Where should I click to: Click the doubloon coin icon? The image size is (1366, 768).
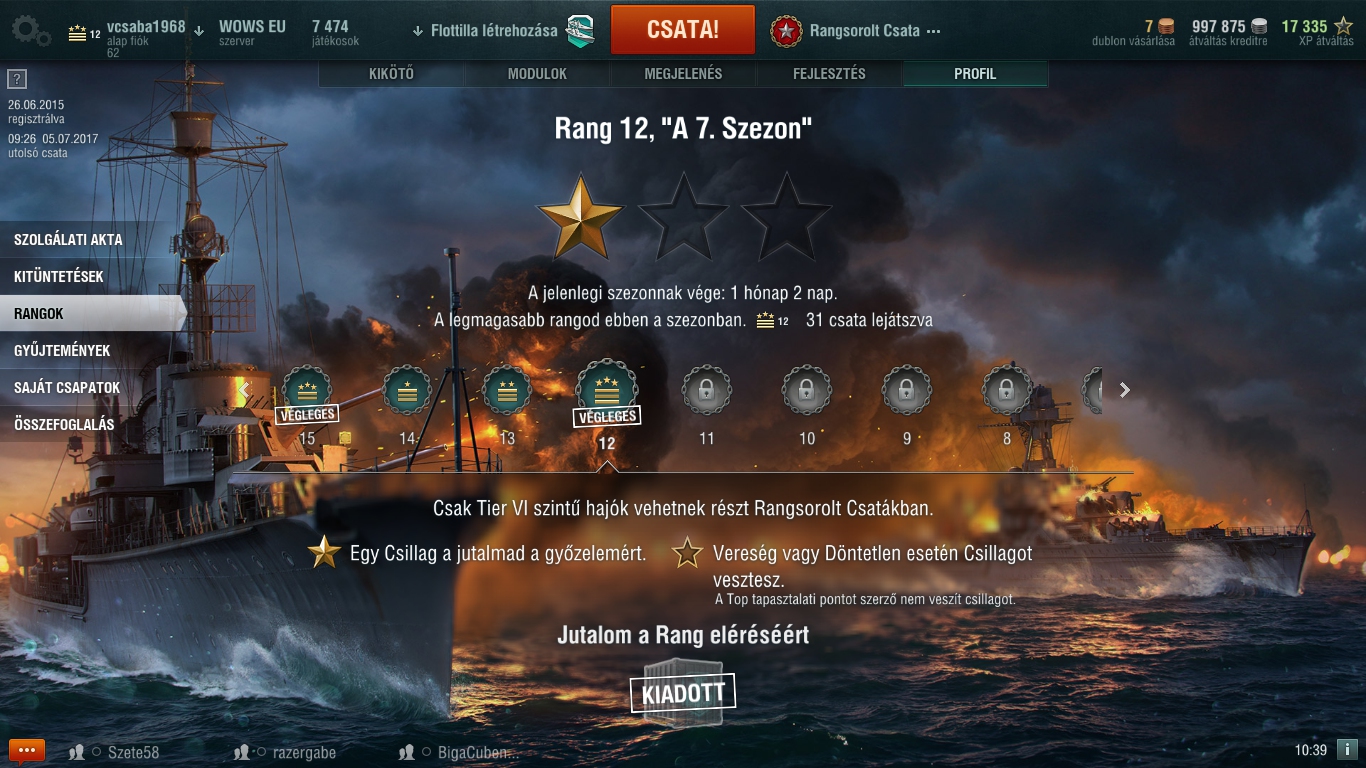tap(1165, 26)
